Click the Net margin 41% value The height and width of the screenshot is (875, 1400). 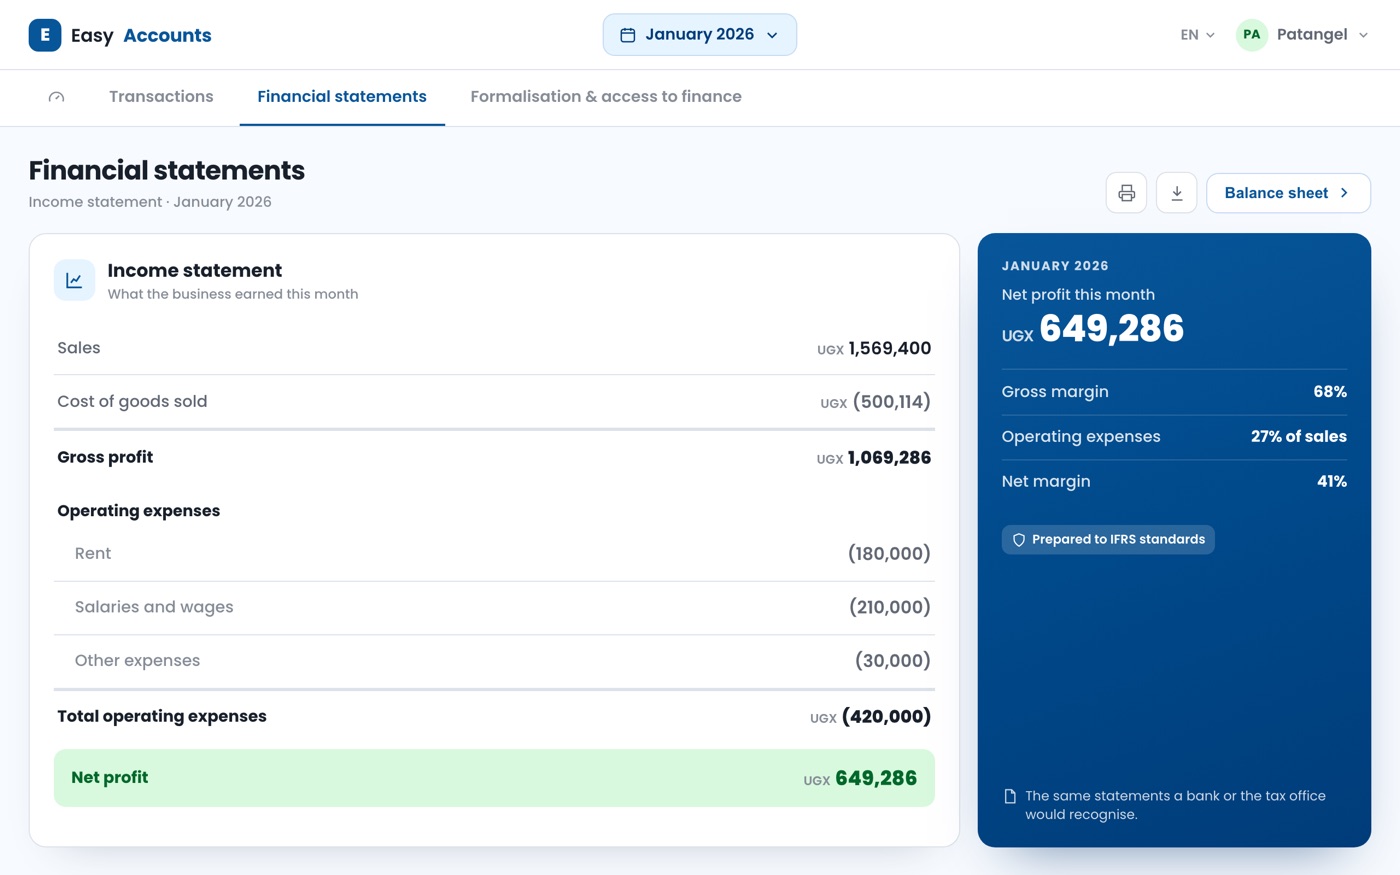tap(1332, 482)
